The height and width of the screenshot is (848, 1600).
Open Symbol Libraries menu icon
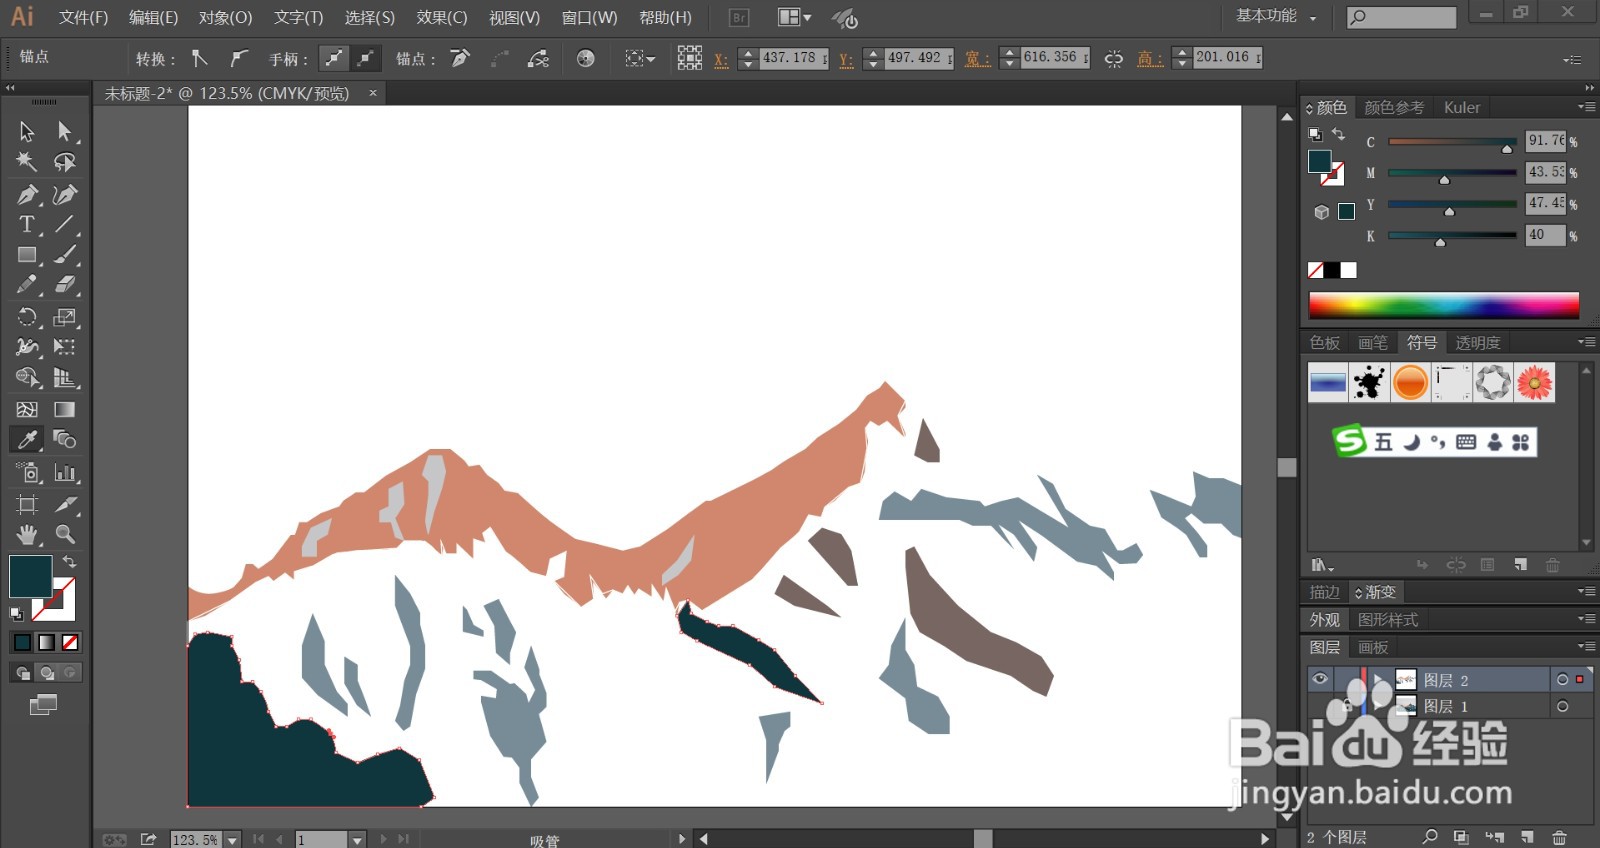pyautogui.click(x=1322, y=565)
